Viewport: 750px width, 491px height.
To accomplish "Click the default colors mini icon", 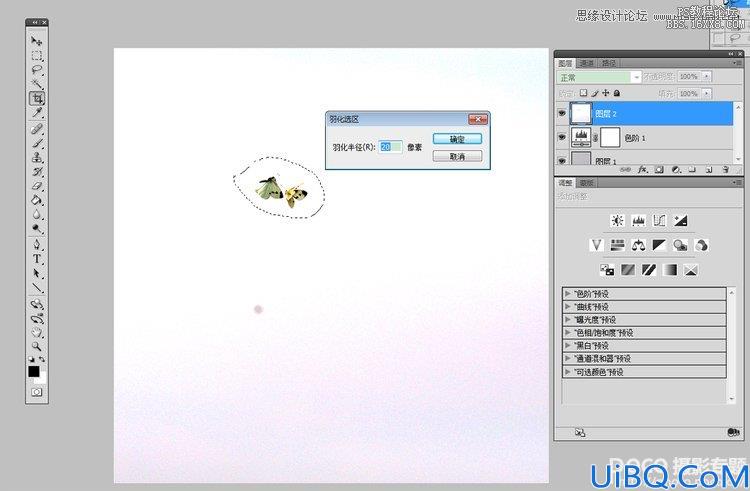I will click(x=32, y=359).
